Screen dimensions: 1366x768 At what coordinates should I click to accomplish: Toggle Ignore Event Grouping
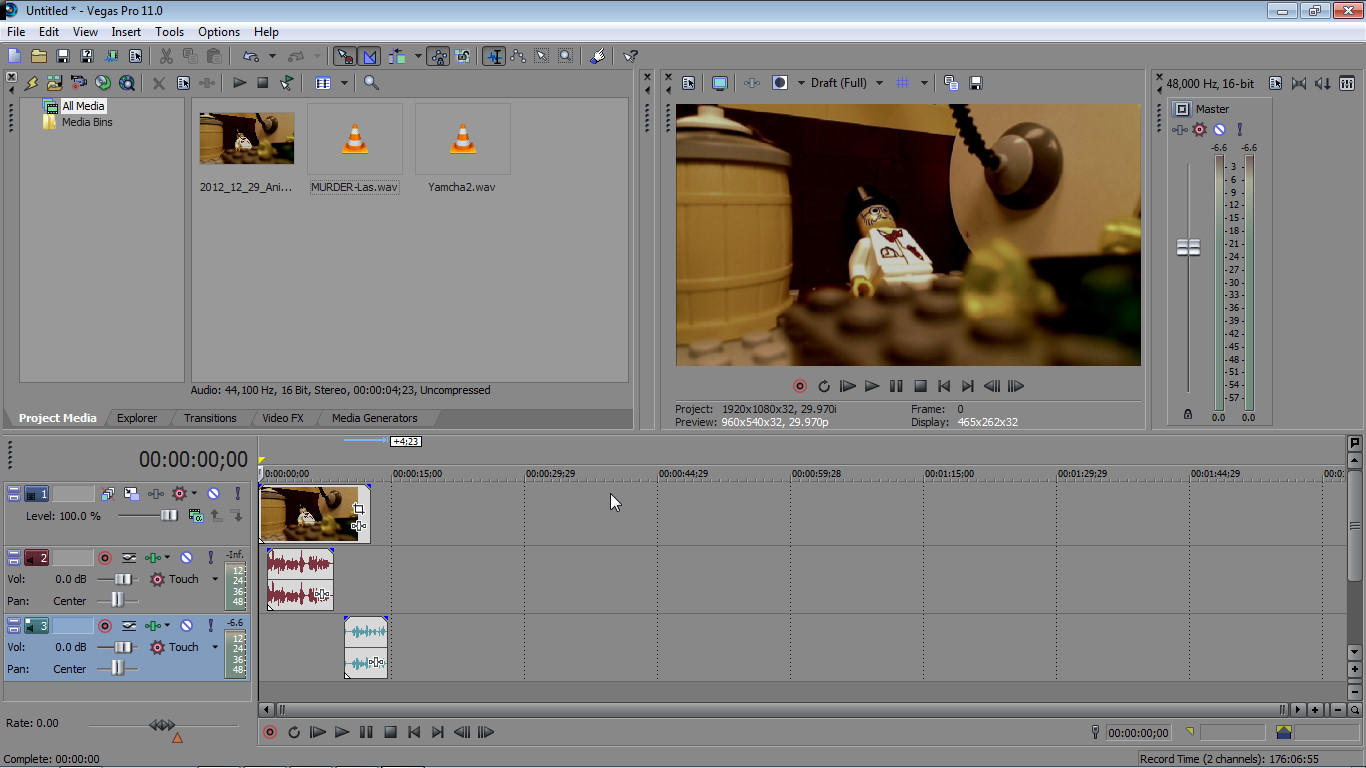pos(462,56)
